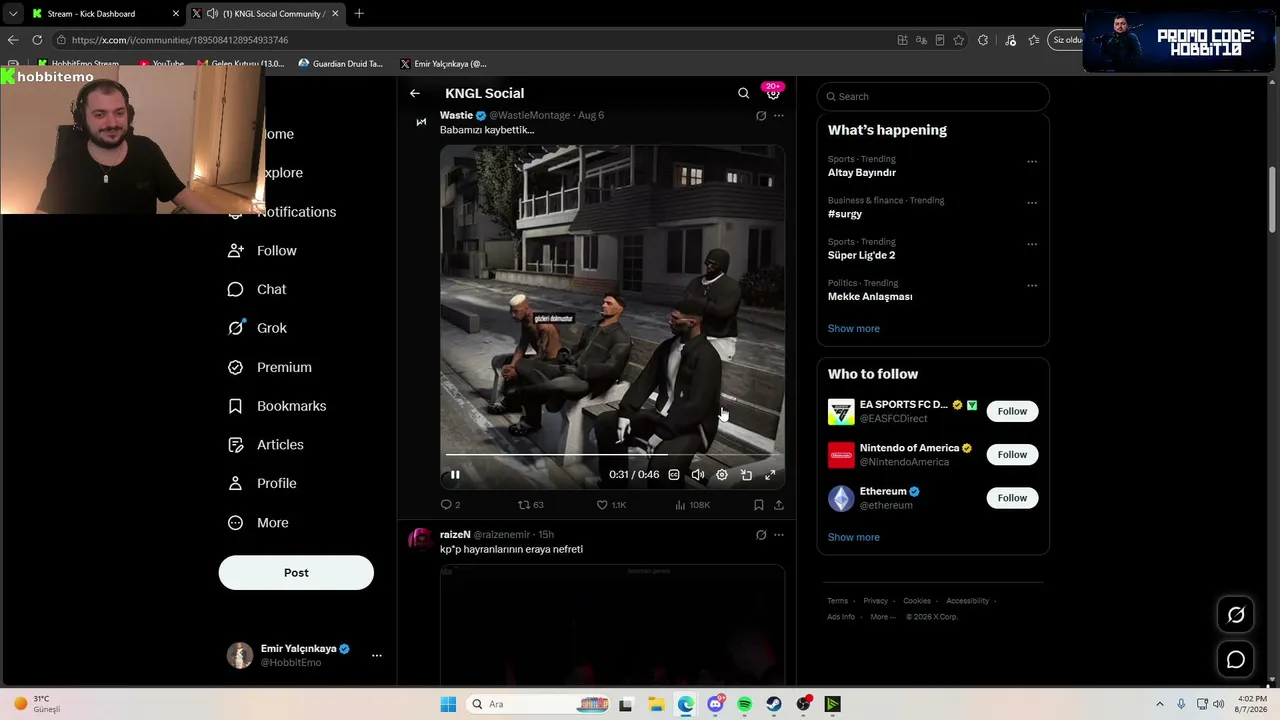Seek on the video progress bar

(612, 455)
